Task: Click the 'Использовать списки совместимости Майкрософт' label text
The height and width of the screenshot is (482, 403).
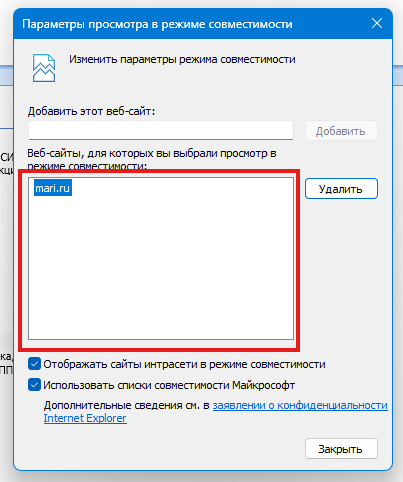Action: (169, 385)
